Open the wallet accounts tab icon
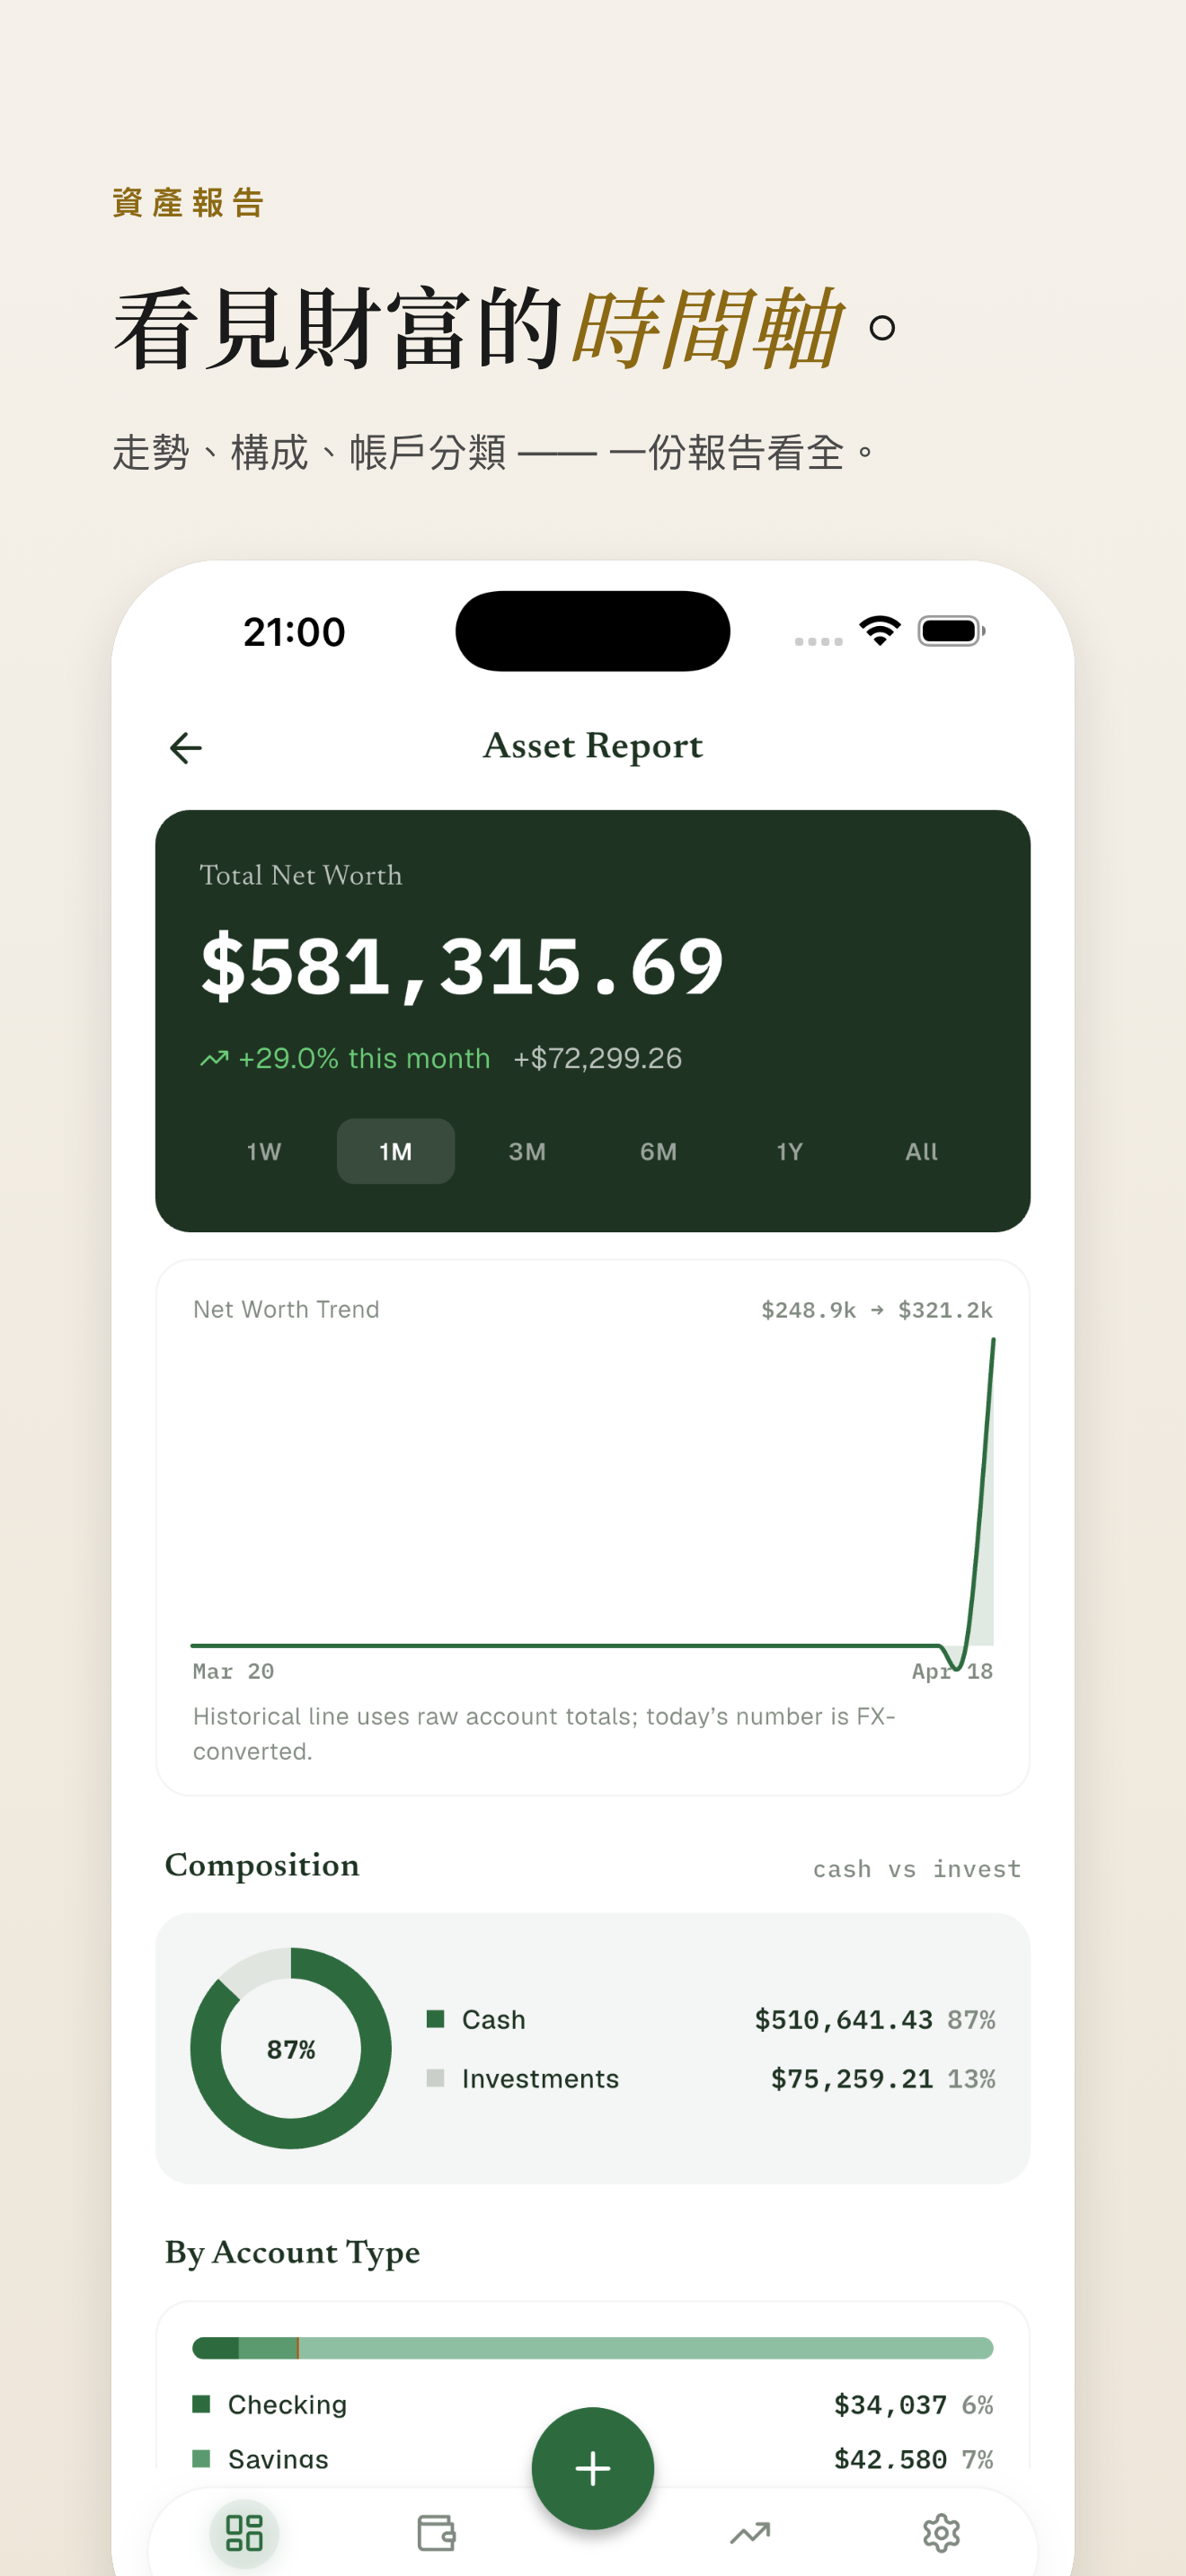This screenshot has width=1186, height=2576. pos(436,2532)
